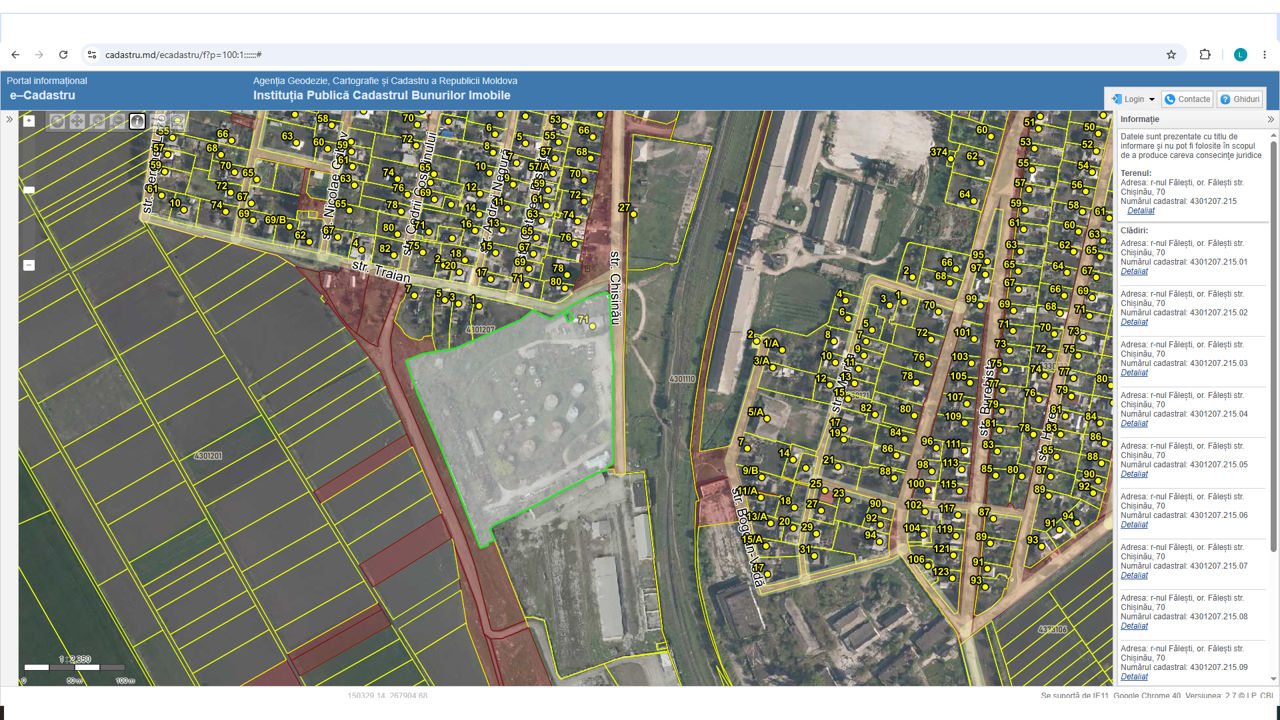The width and height of the screenshot is (1280, 720).
Task: Expand the left side panel chevrons
Action: coord(9,119)
